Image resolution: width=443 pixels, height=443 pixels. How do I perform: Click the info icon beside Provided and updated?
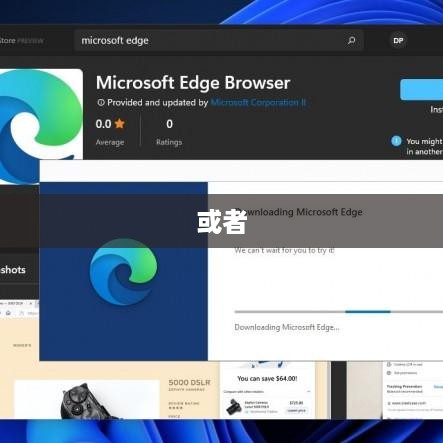[x=101, y=103]
